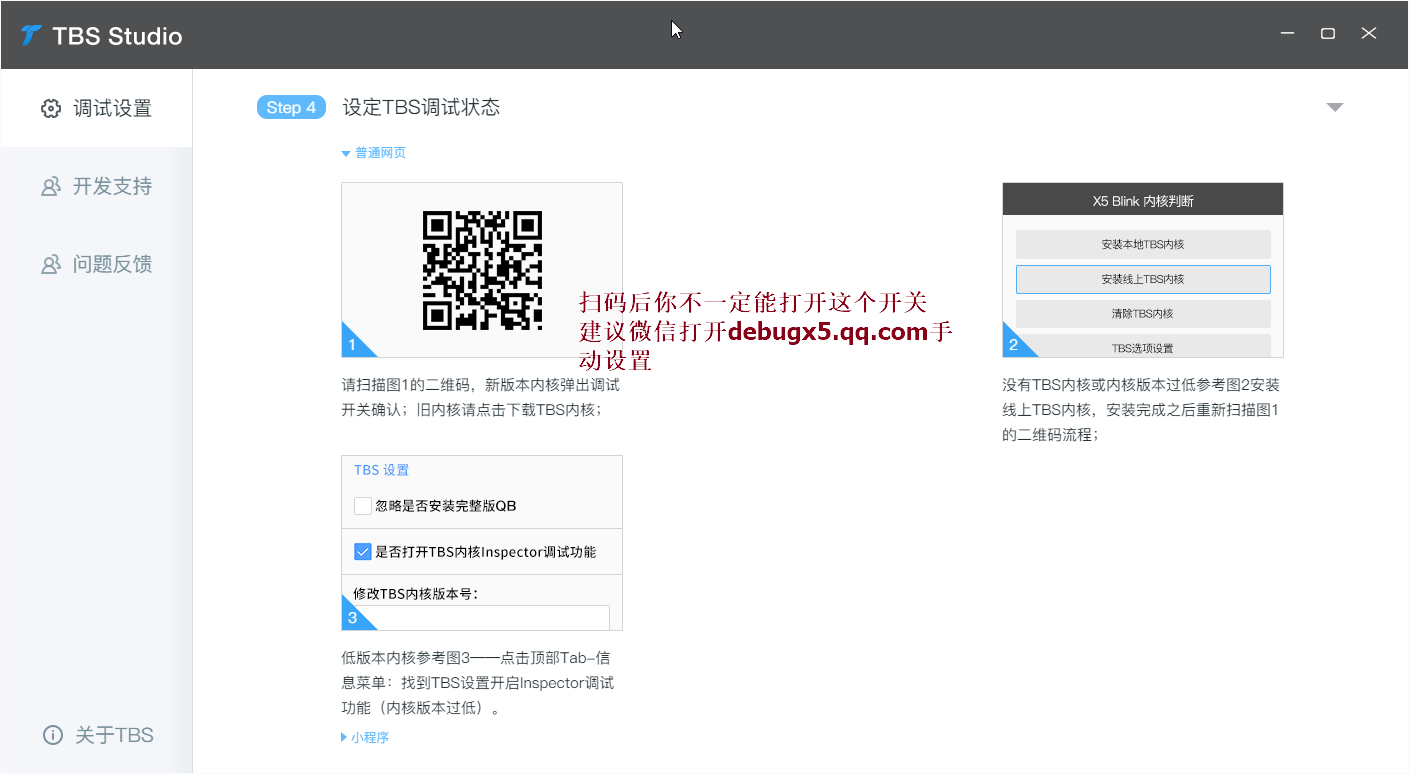Minimize the TBS Studio window
The height and width of the screenshot is (774, 1409).
[1287, 34]
